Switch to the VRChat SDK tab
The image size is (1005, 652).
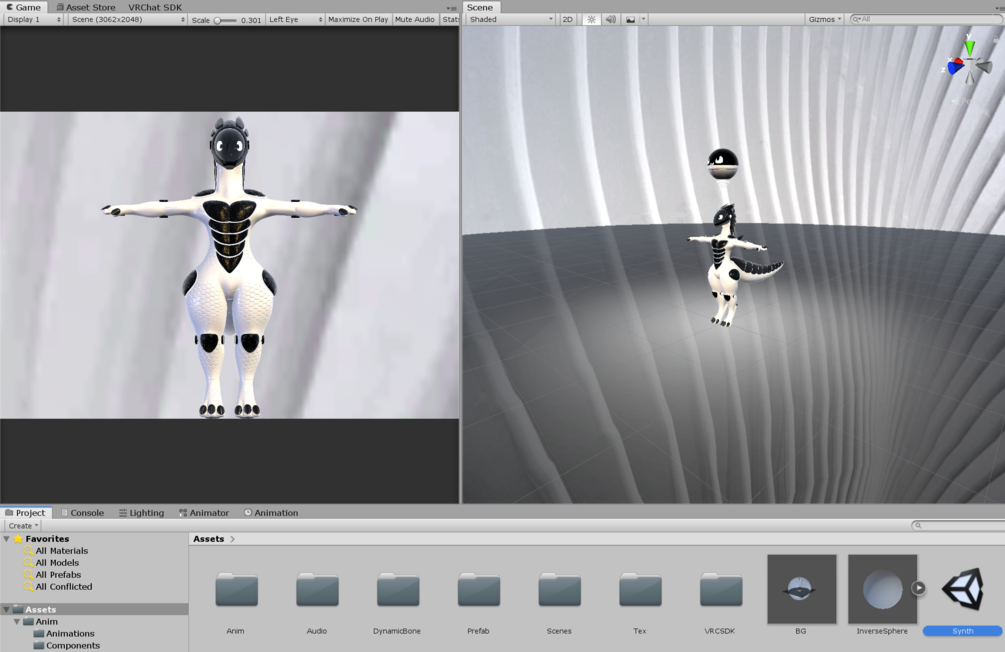[x=154, y=7]
